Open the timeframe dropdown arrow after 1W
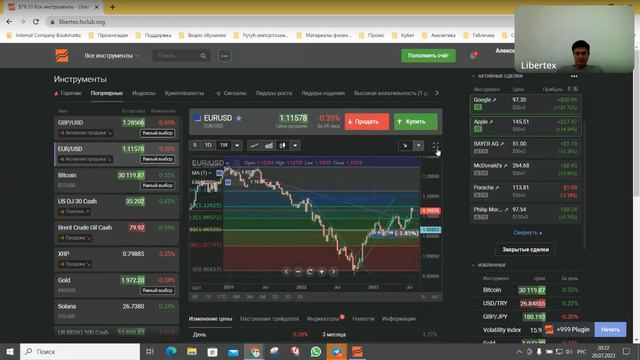Viewport: 640px width, 360px height. [237, 145]
